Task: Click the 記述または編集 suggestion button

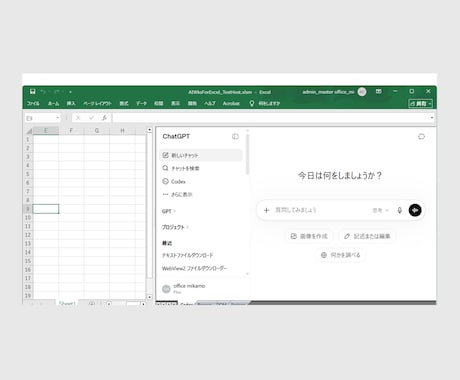Action: (367, 236)
